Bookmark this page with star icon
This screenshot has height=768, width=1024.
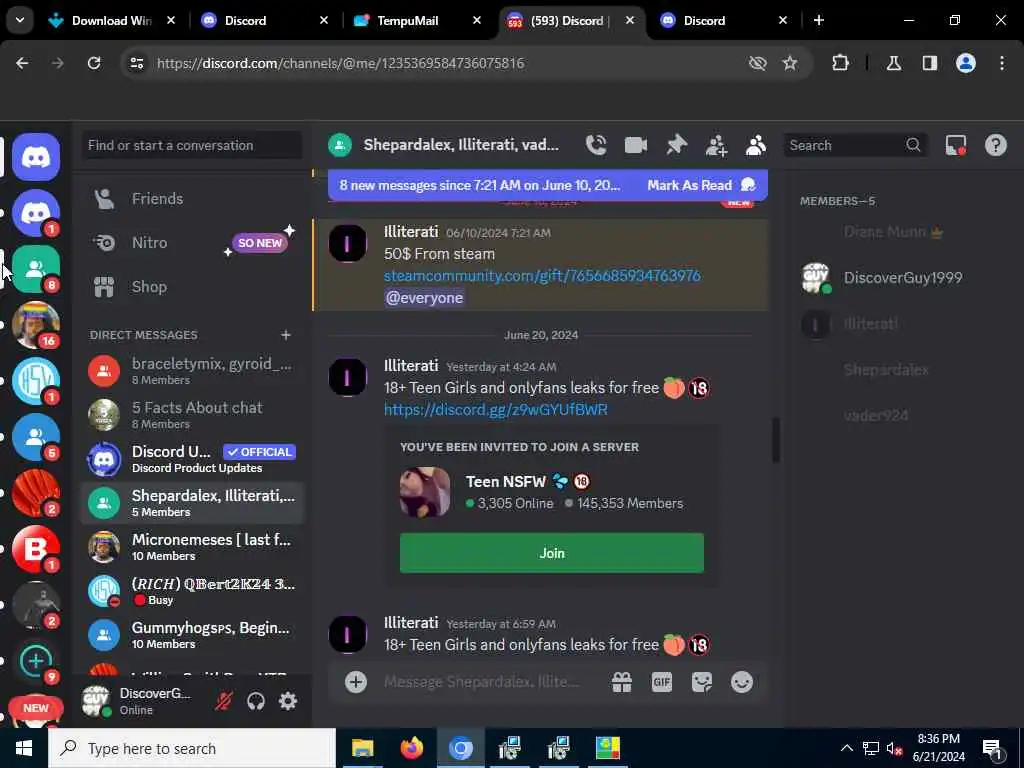pos(790,63)
